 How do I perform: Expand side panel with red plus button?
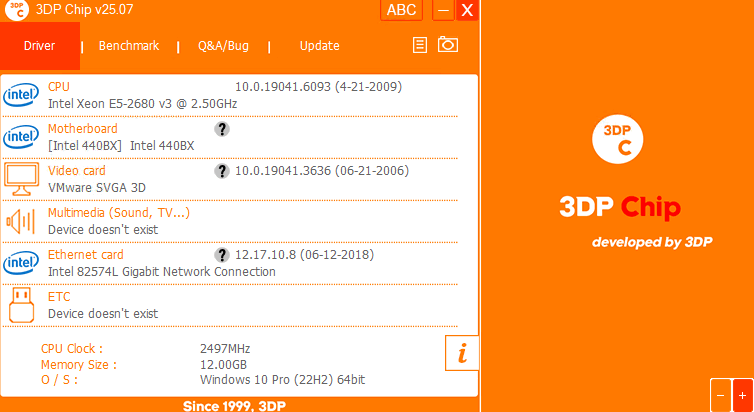tap(742, 396)
